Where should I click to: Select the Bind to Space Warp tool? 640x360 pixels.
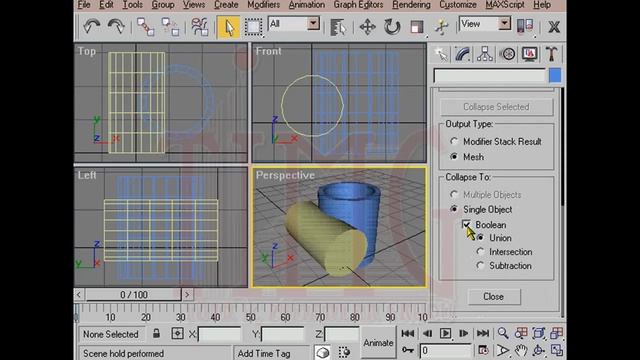200,27
